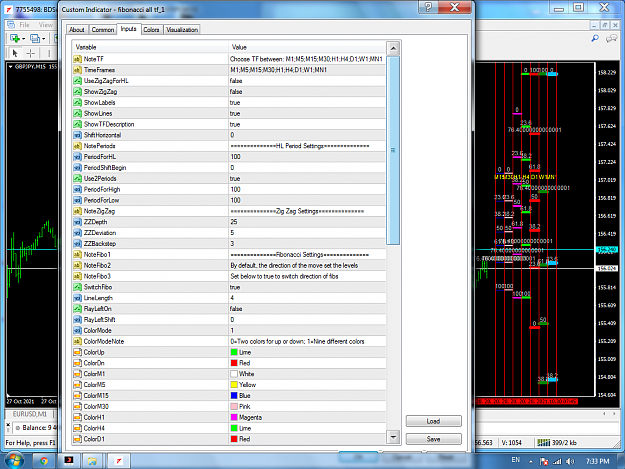The height and width of the screenshot is (469, 625).
Task: Click scrollbar up arrow in inputs list
Action: [x=393, y=49]
